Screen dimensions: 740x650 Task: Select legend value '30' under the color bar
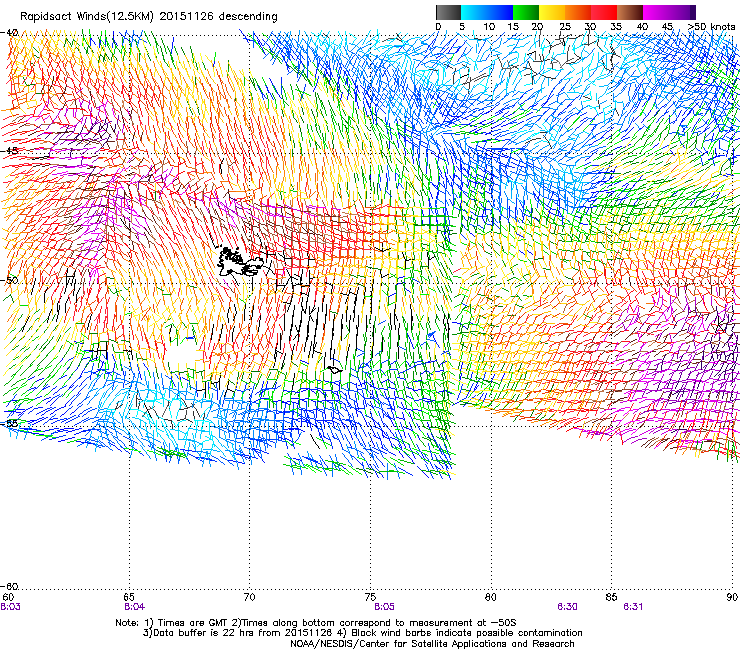click(590, 27)
